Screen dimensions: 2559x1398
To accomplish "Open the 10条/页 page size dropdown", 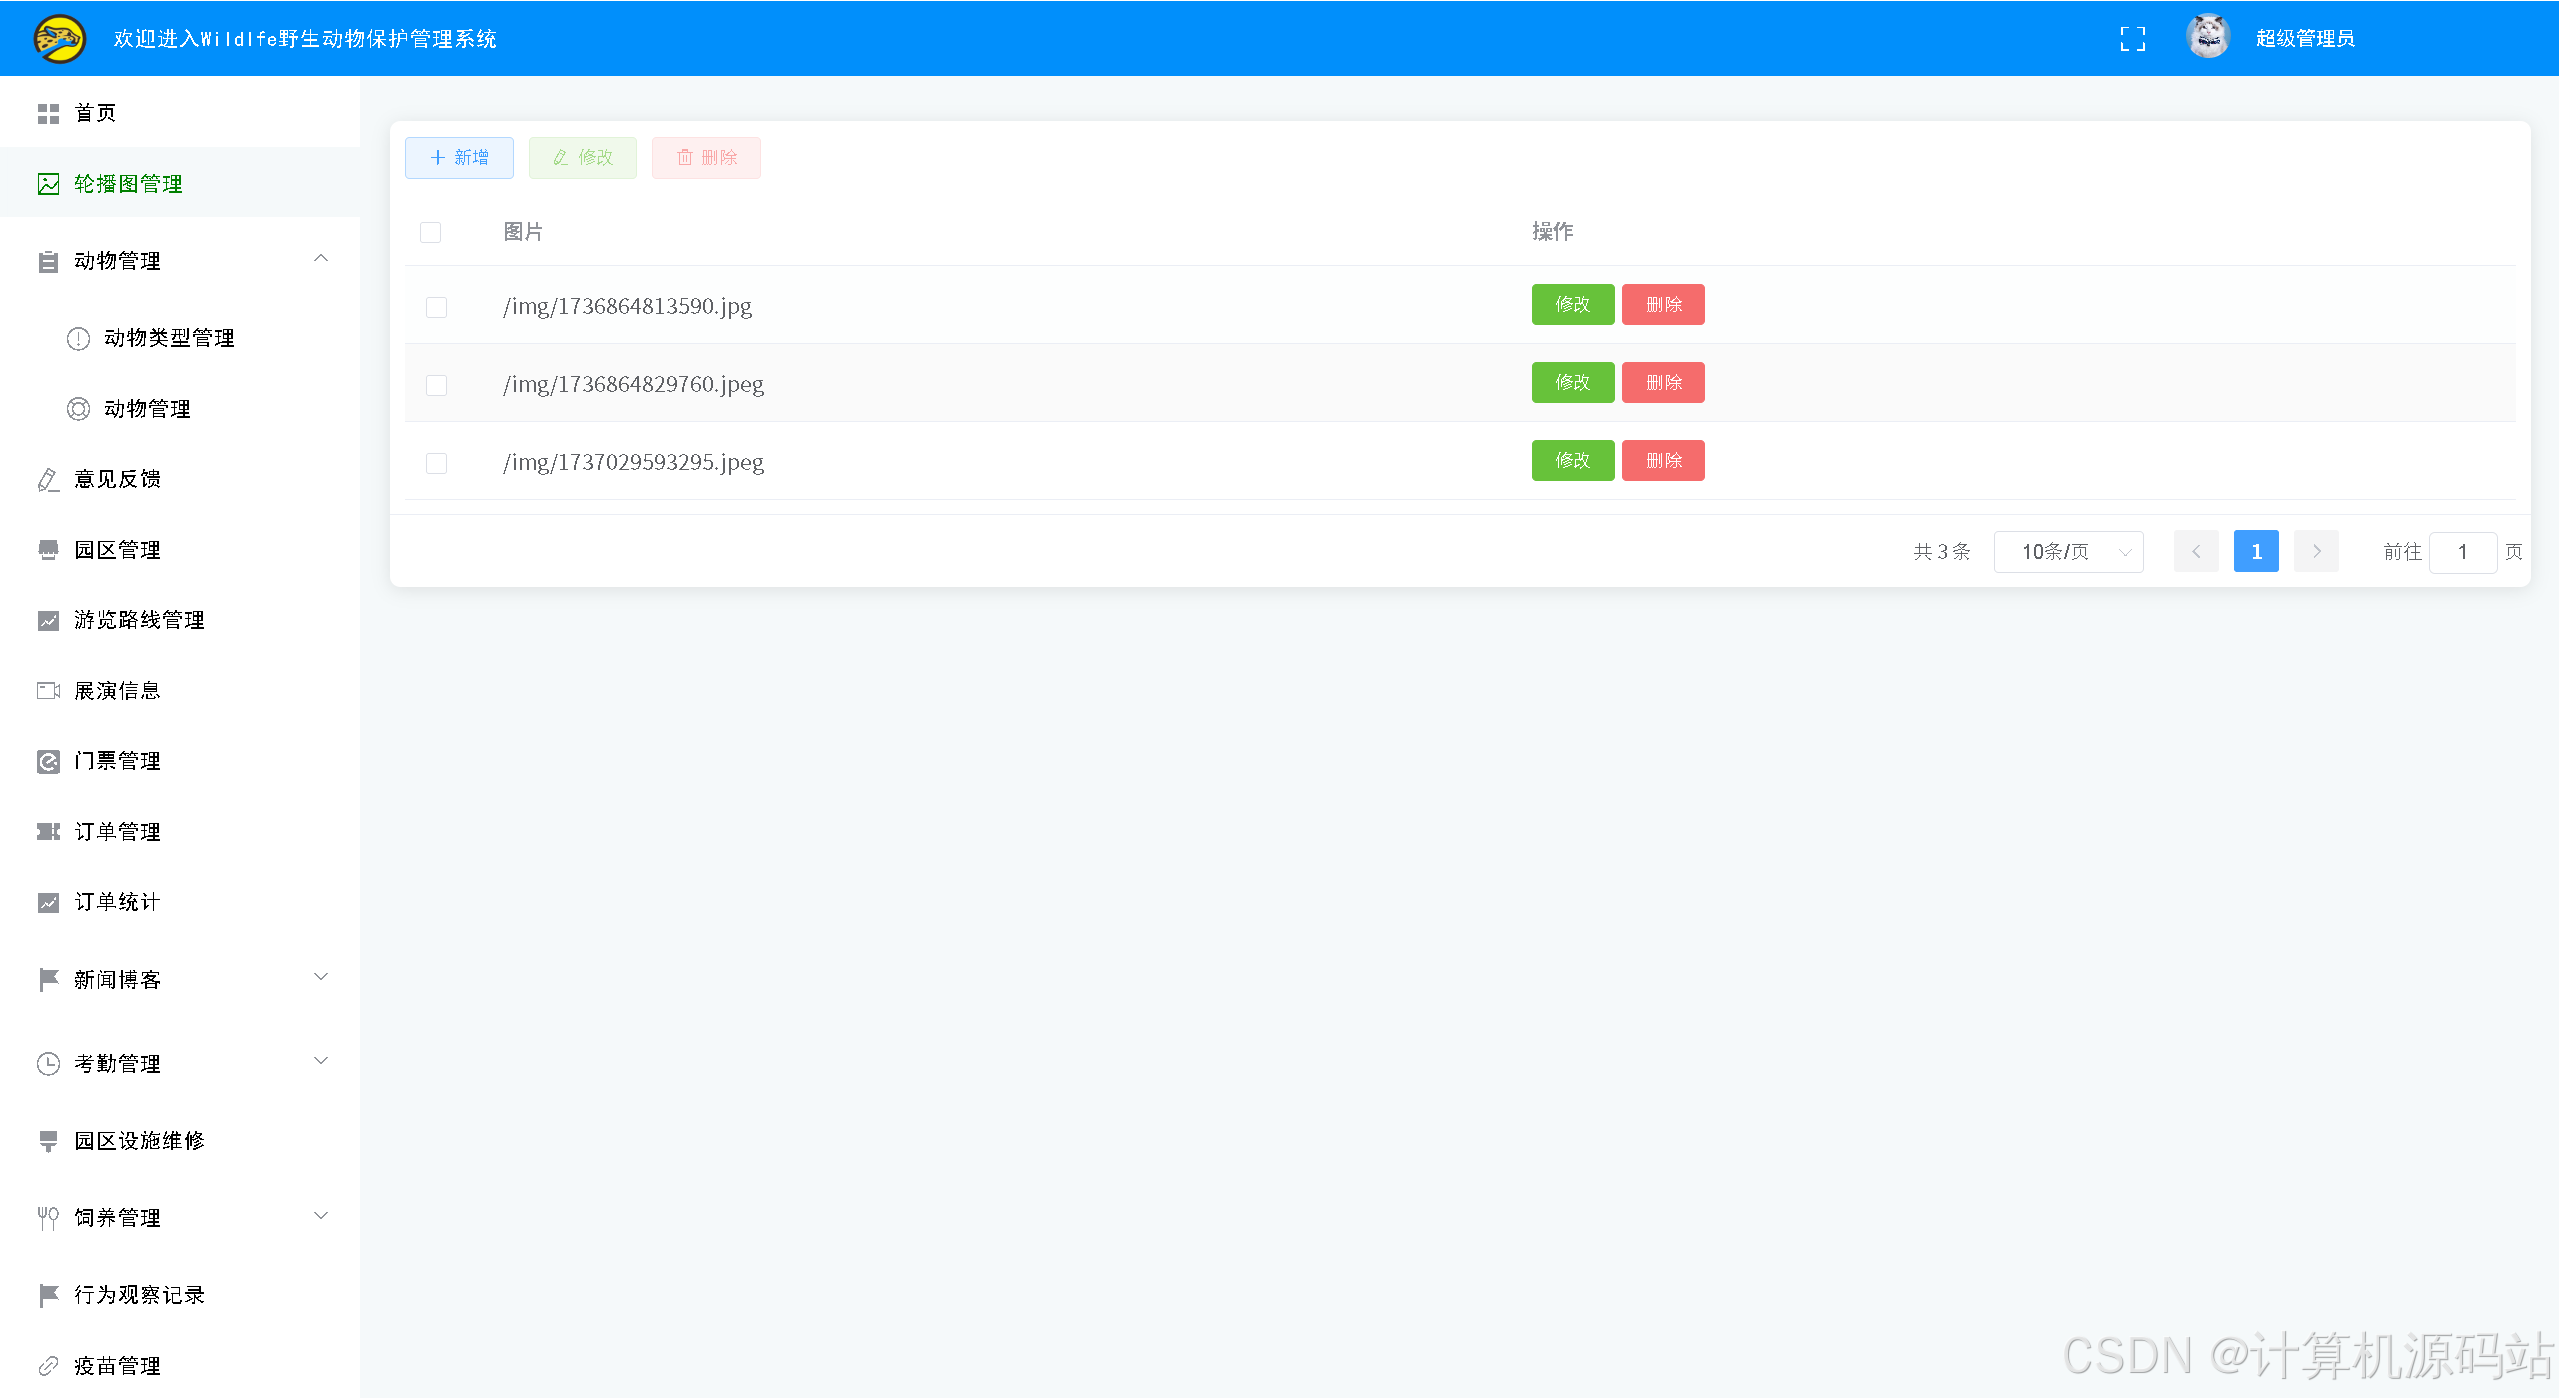I will click(x=2068, y=551).
